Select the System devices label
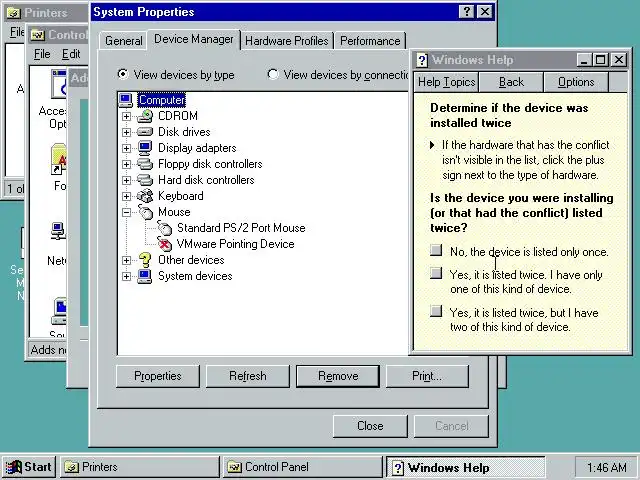 click(195, 276)
